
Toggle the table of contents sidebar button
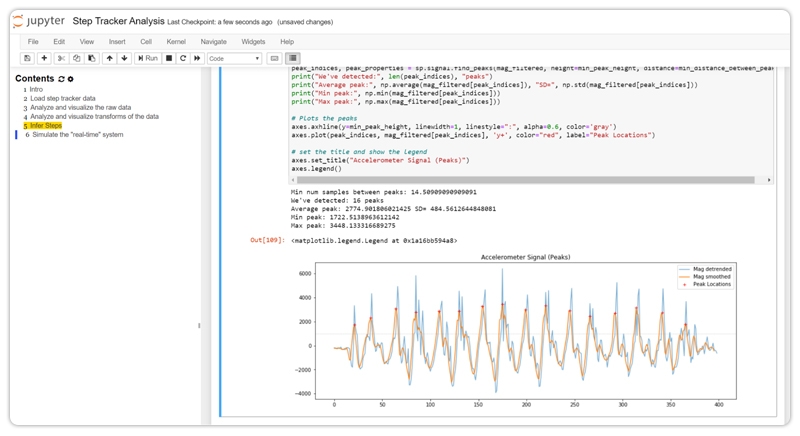292,59
